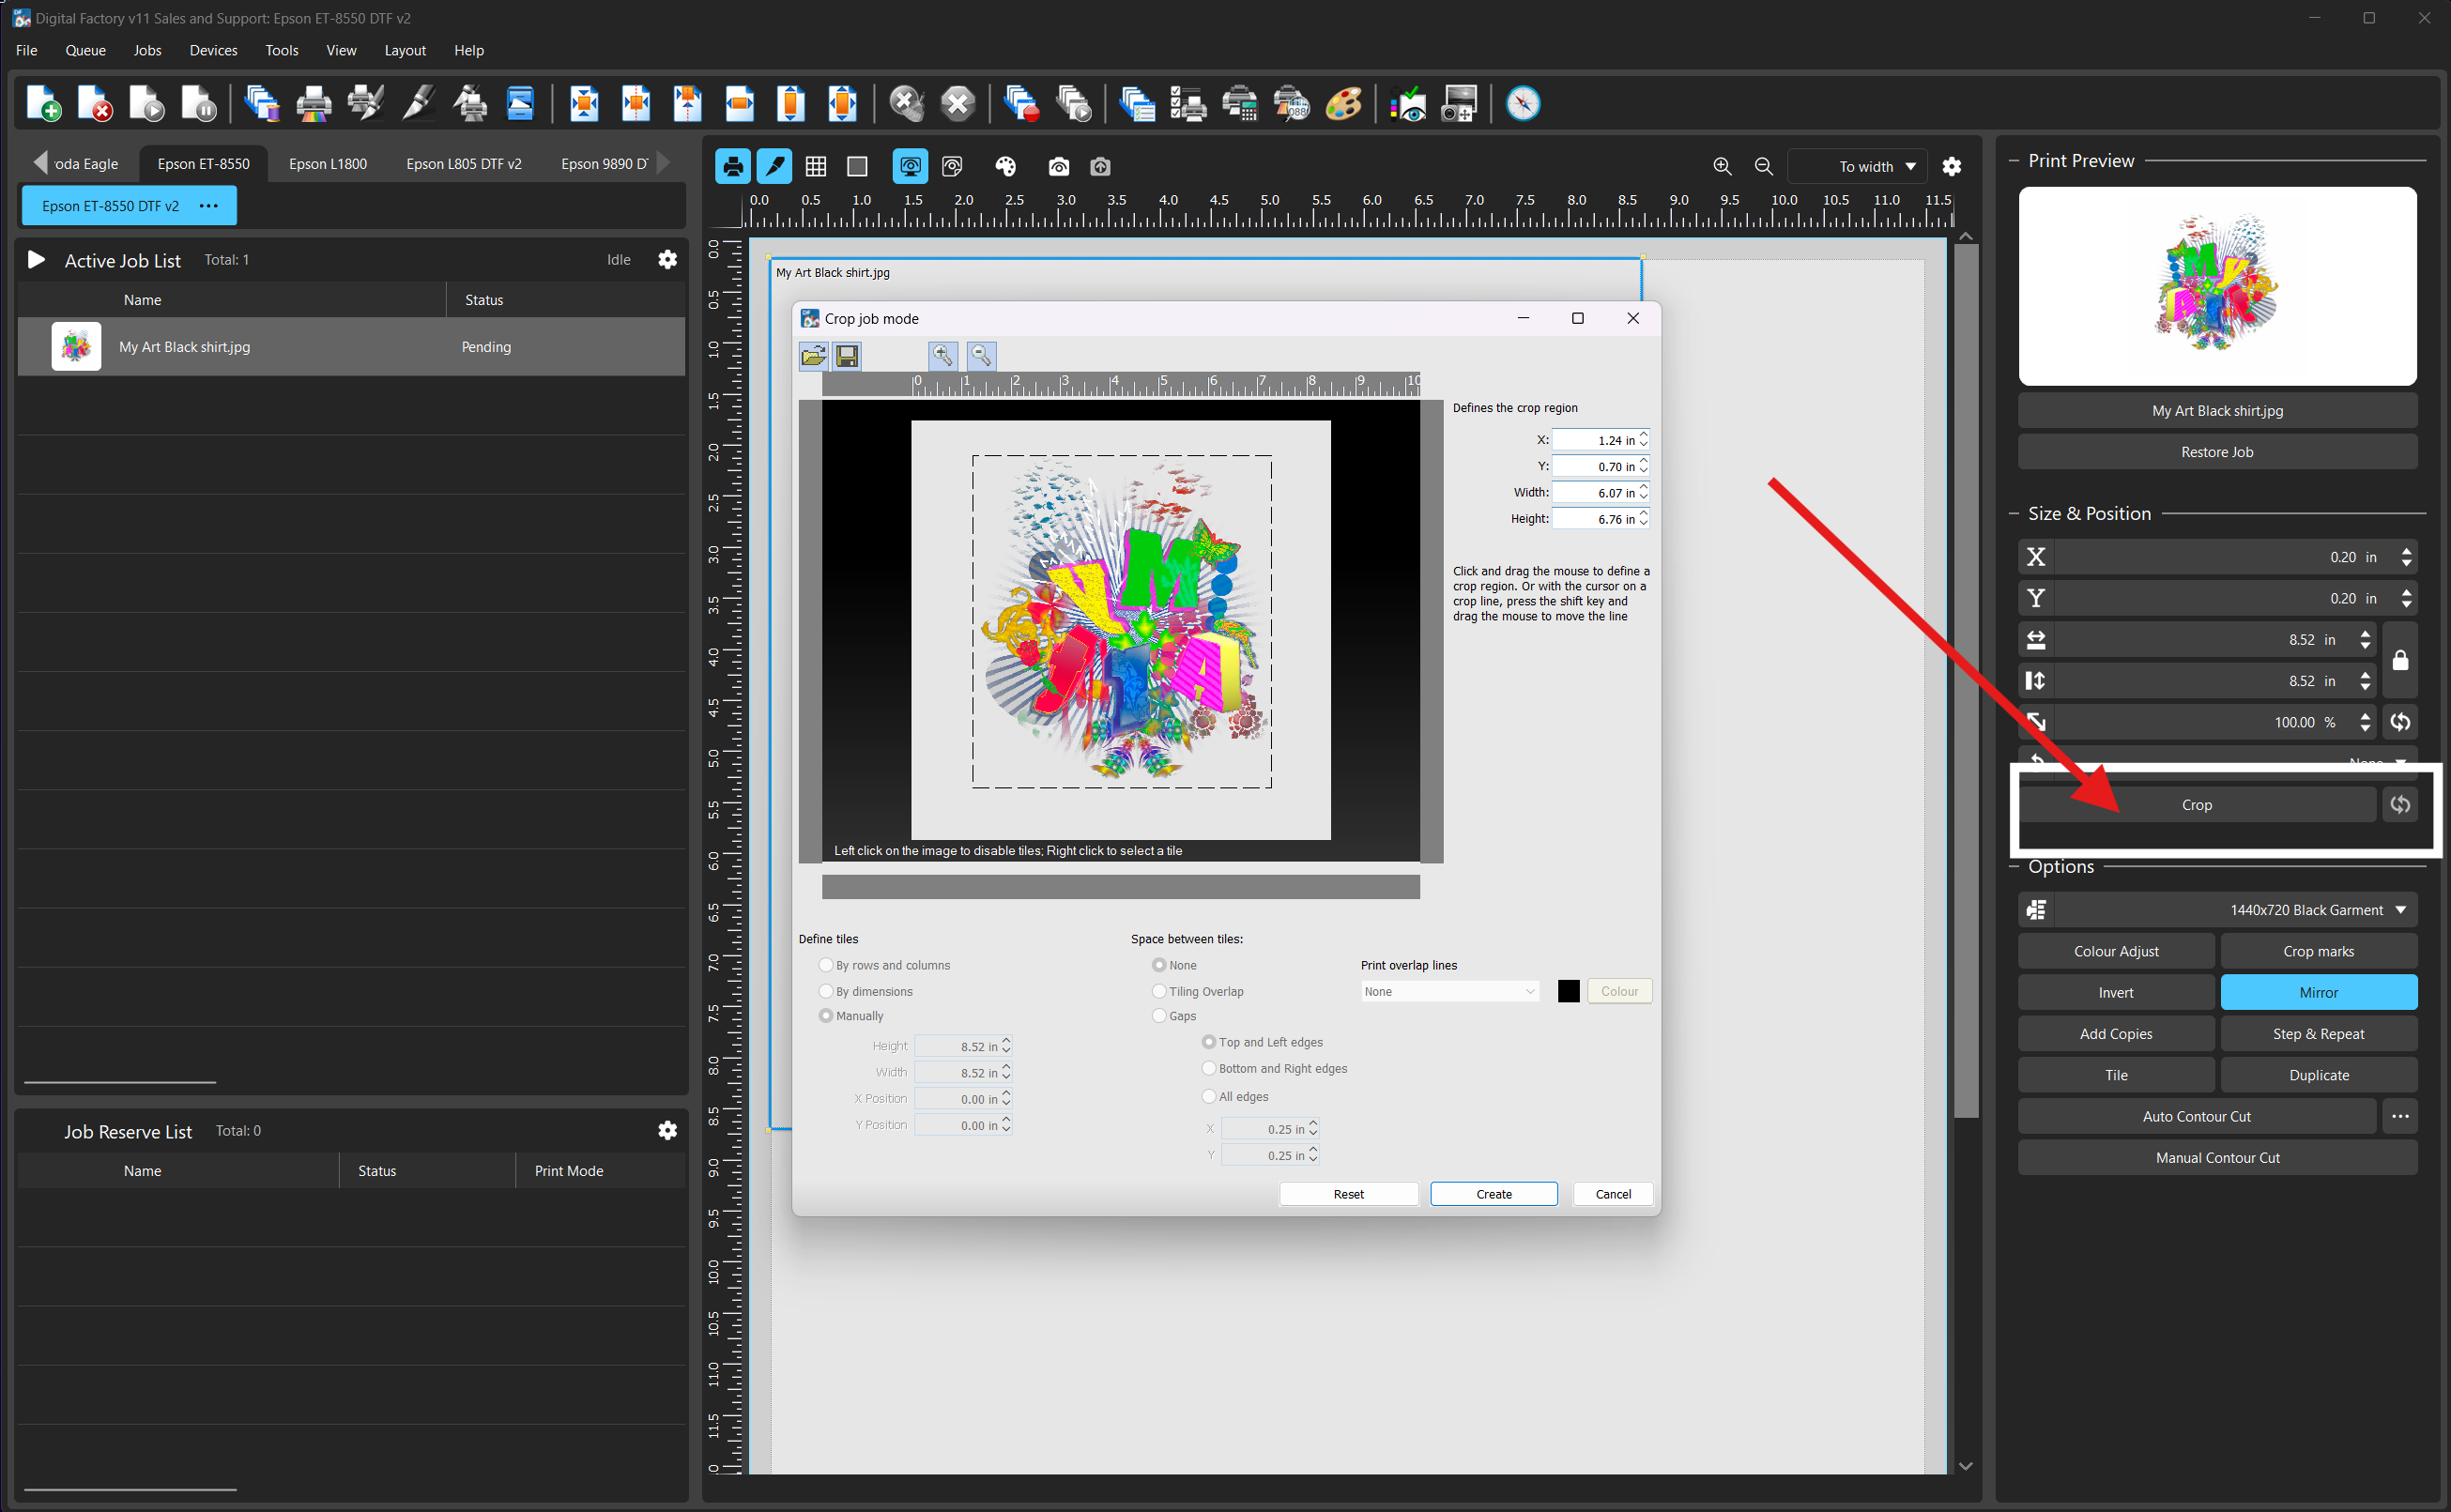2451x1512 pixels.
Task: Open the Layout menu
Action: tap(405, 50)
